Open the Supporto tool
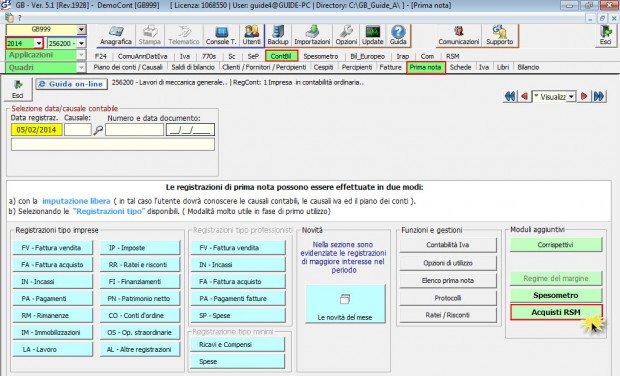Screen dimensions: 620x376 coord(499,35)
